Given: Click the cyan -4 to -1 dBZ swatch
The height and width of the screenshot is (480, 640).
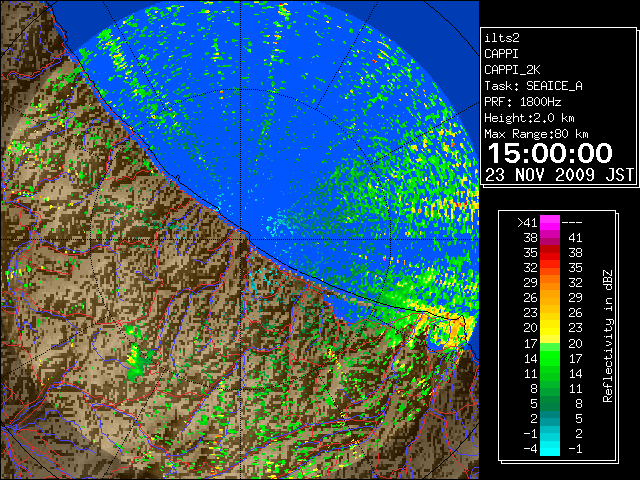Looking at the screenshot, I should point(550,448).
